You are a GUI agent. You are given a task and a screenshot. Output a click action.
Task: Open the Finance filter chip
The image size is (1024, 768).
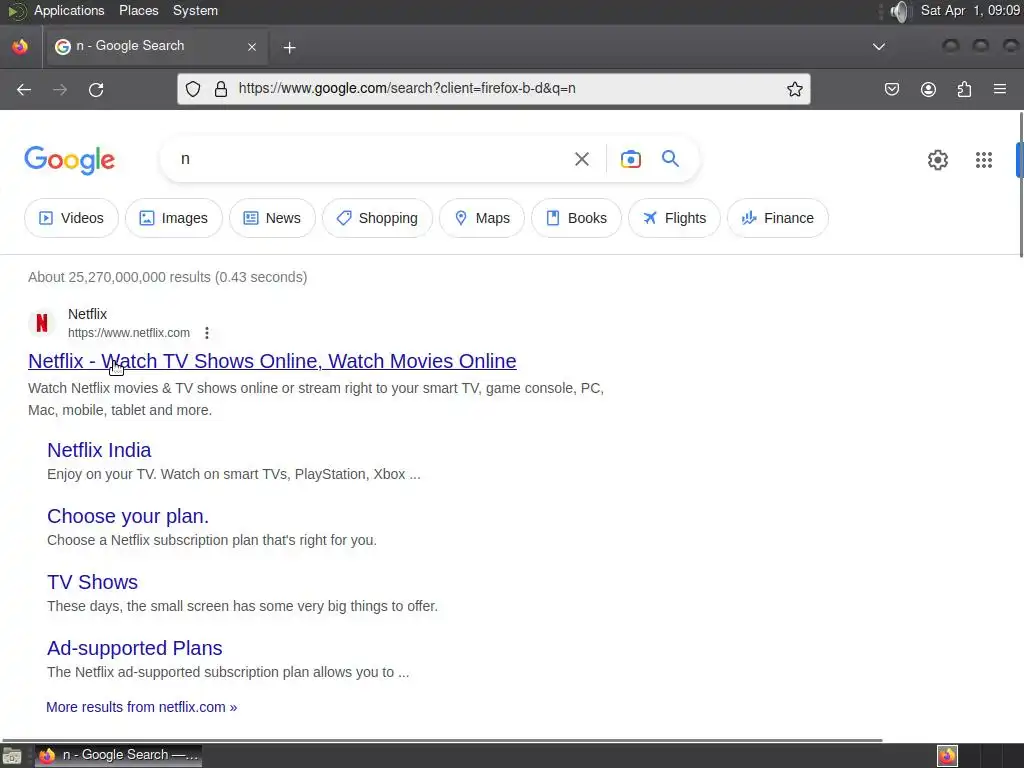778,218
